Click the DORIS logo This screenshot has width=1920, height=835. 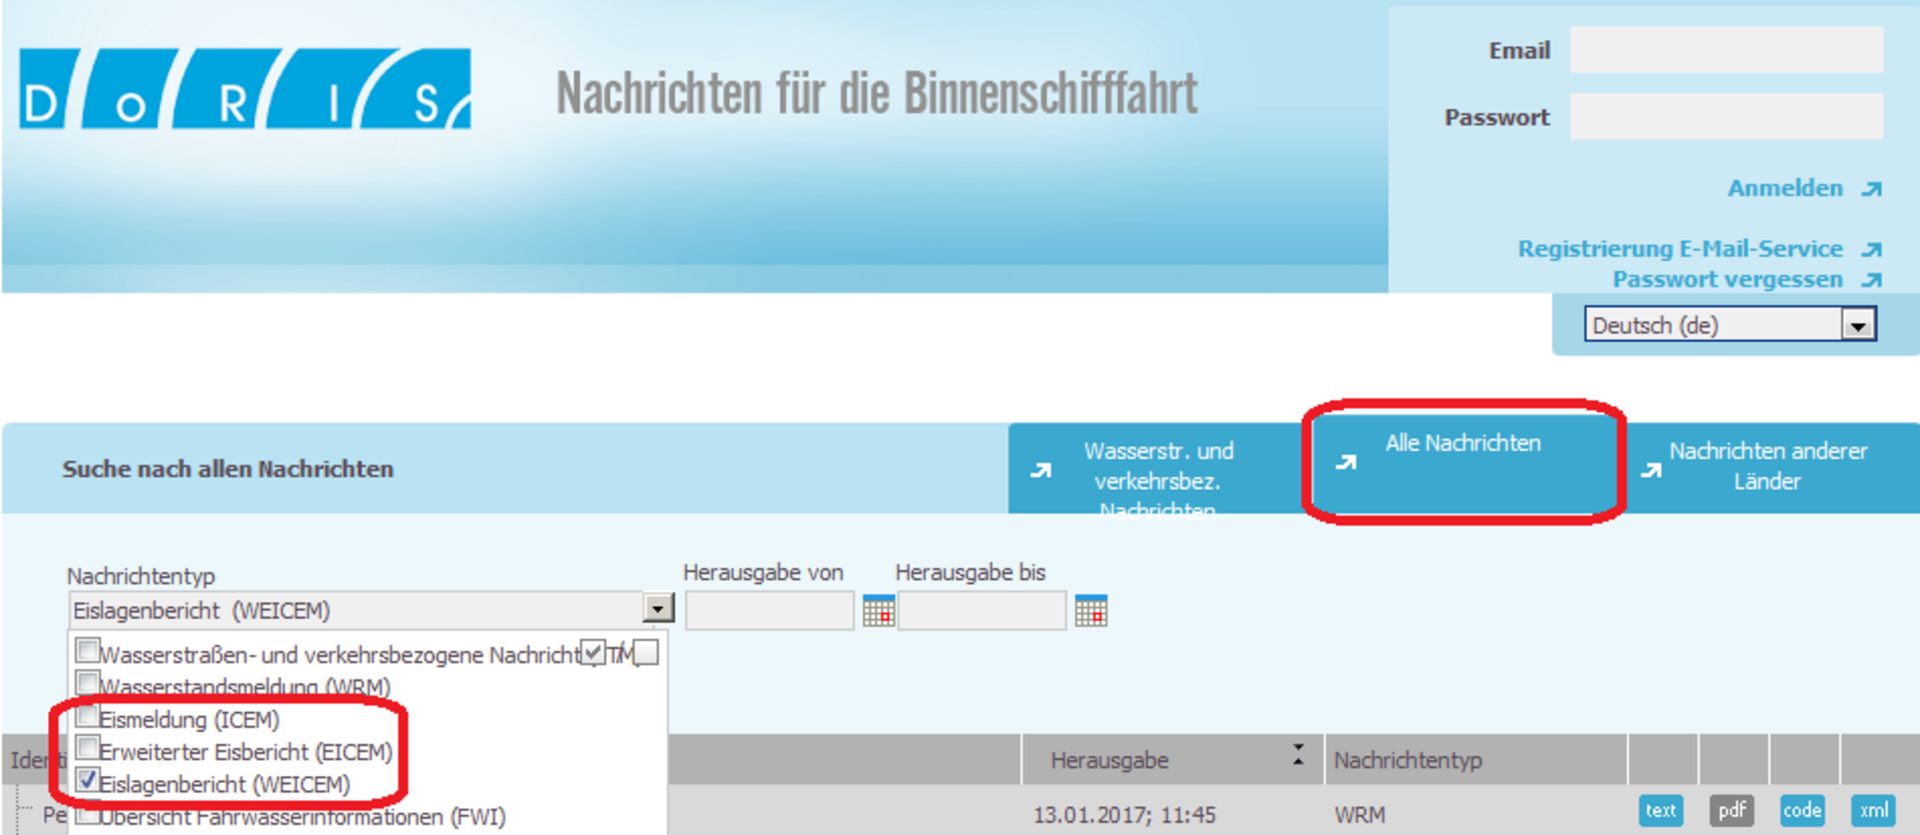coord(245,89)
